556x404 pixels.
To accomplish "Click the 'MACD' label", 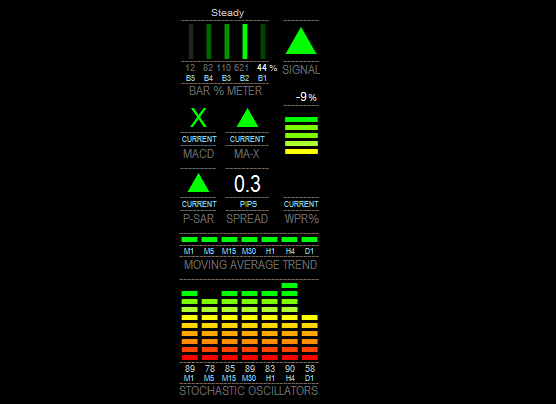I will pyautogui.click(x=199, y=154).
